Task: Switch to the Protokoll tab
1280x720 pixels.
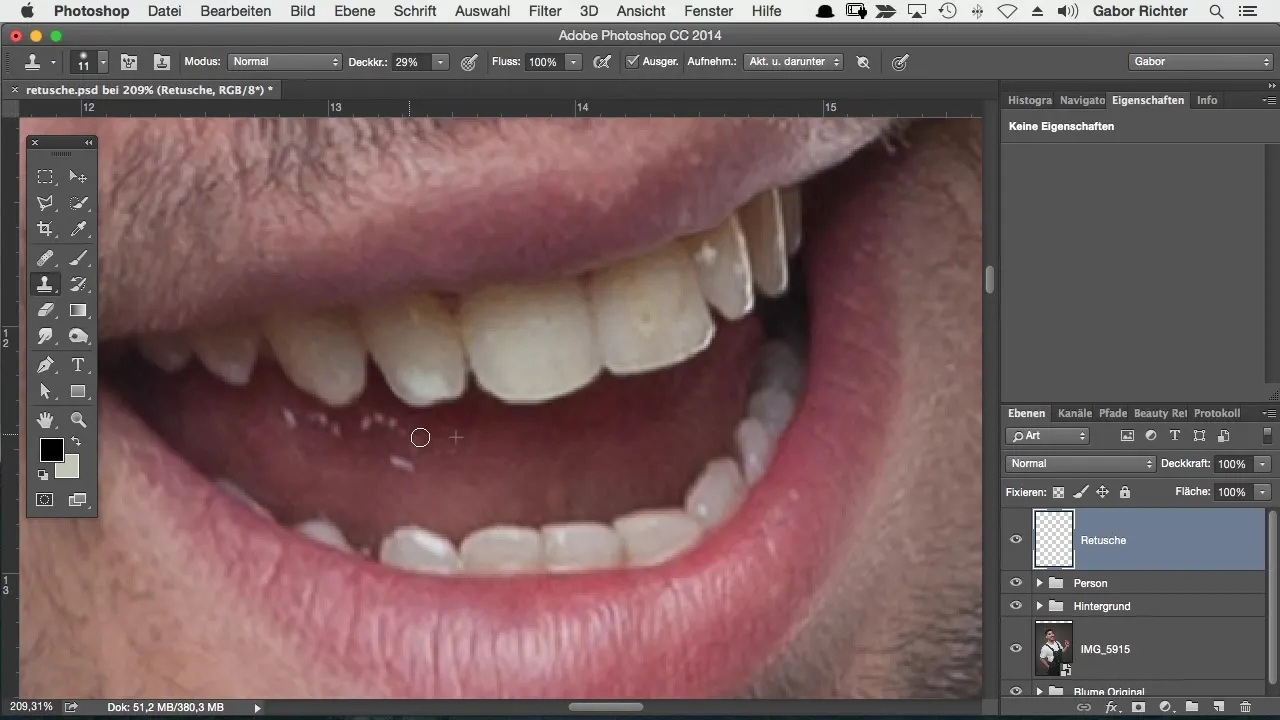Action: (1217, 413)
